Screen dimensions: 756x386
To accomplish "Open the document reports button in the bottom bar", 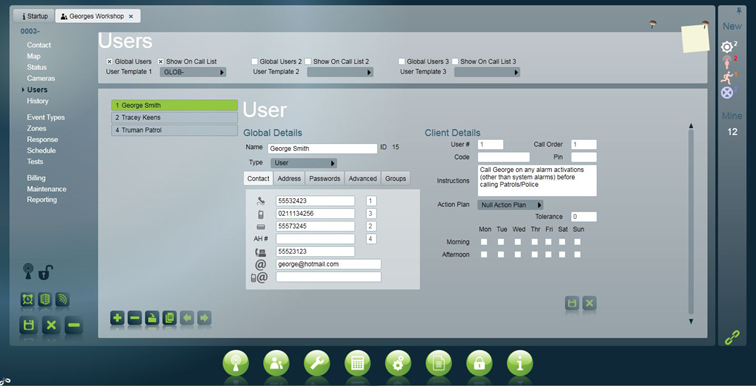I will 439,363.
